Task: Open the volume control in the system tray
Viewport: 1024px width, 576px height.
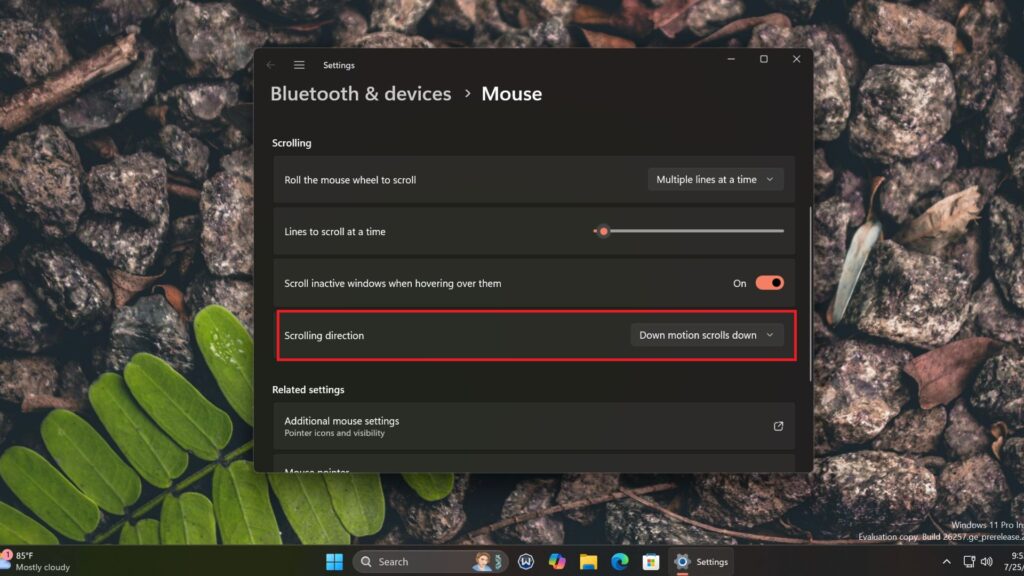Action: [x=986, y=562]
